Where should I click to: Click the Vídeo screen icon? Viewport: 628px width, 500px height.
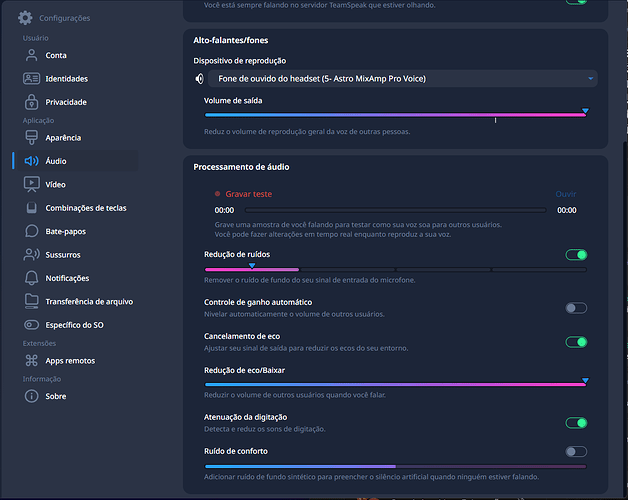(31, 184)
